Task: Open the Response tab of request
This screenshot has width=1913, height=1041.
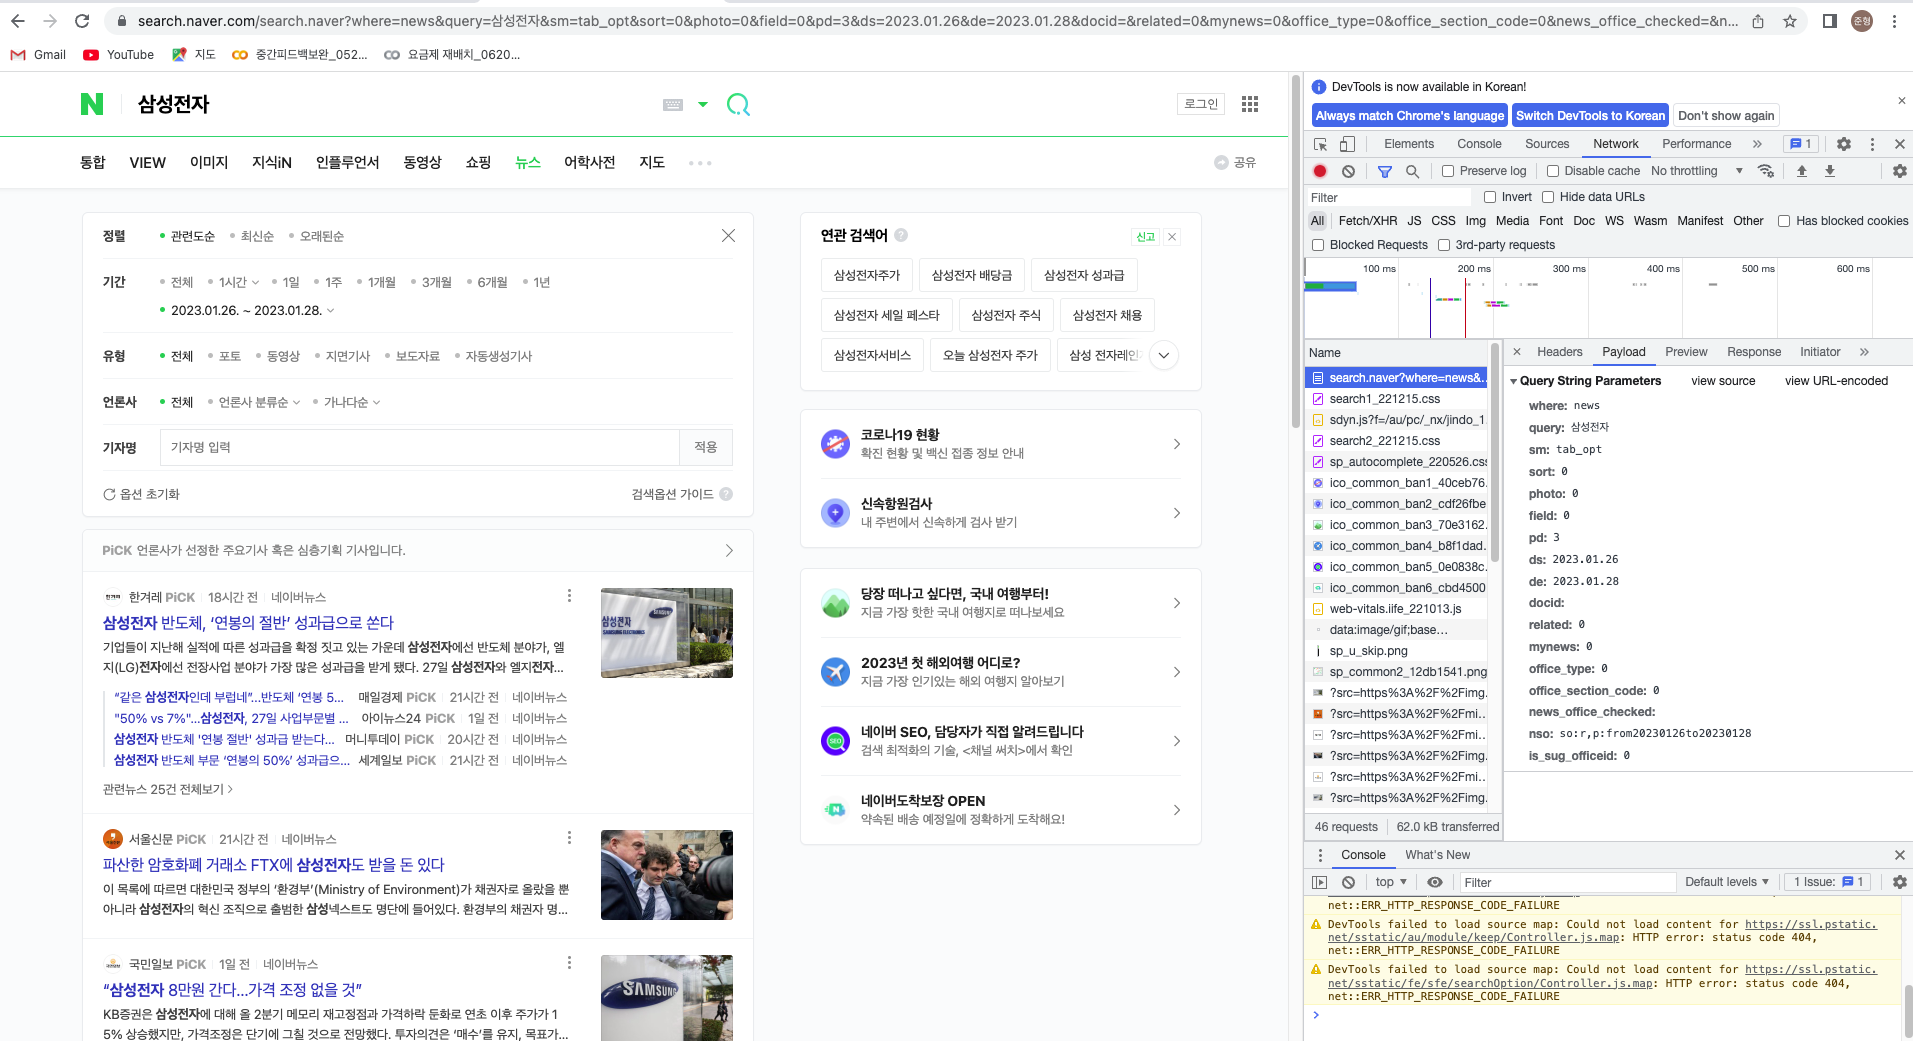Action: 1754,352
